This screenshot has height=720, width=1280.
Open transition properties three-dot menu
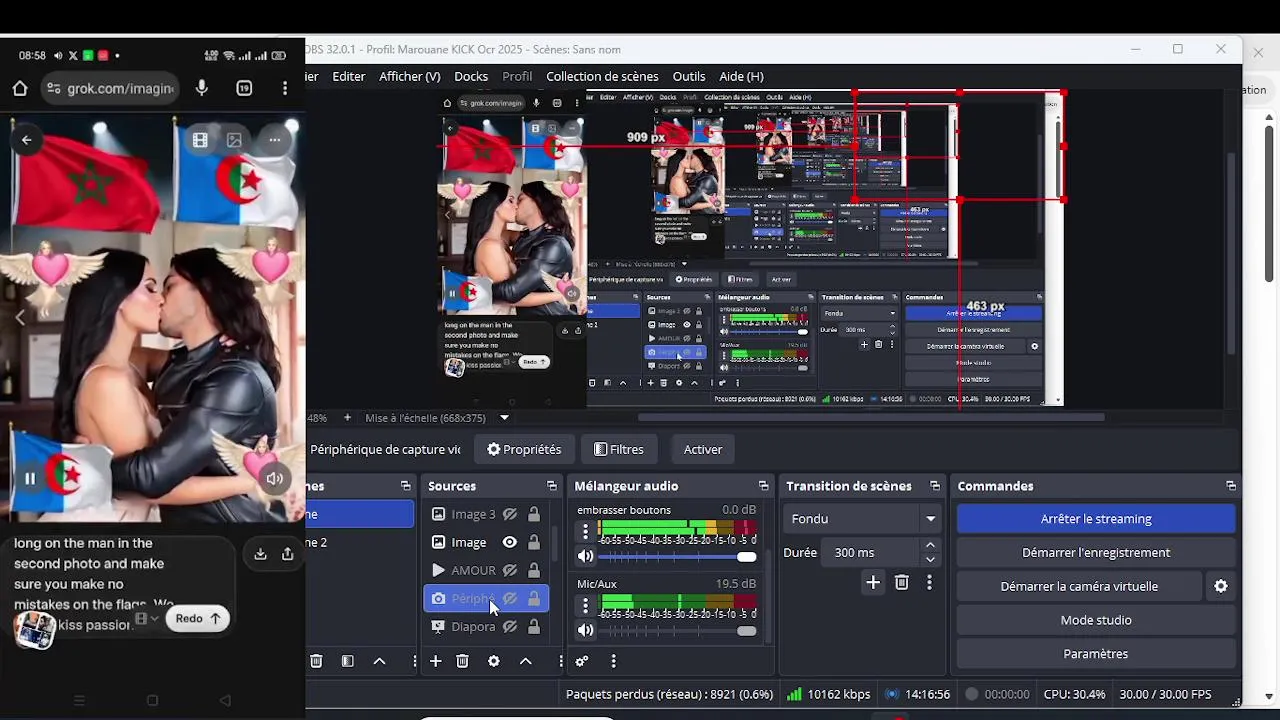929,582
